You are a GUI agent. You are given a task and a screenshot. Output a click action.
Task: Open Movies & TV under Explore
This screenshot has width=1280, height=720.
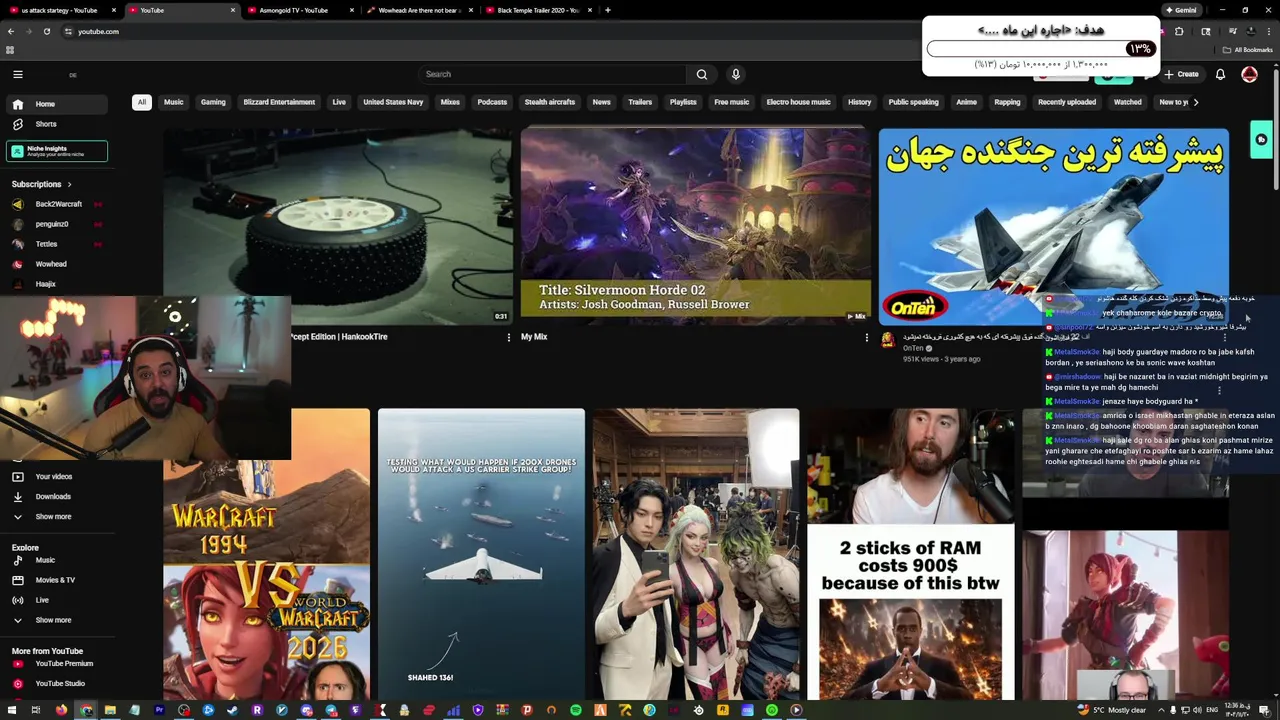tap(57, 580)
